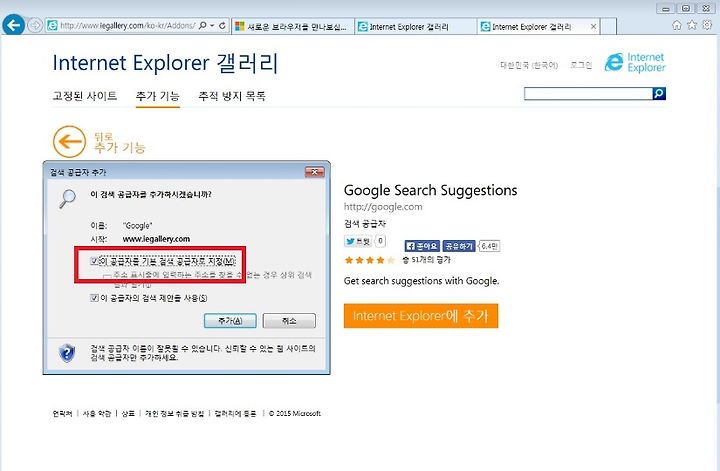Click the 검색 공급자 category label
720x471 pixels.
(365, 224)
